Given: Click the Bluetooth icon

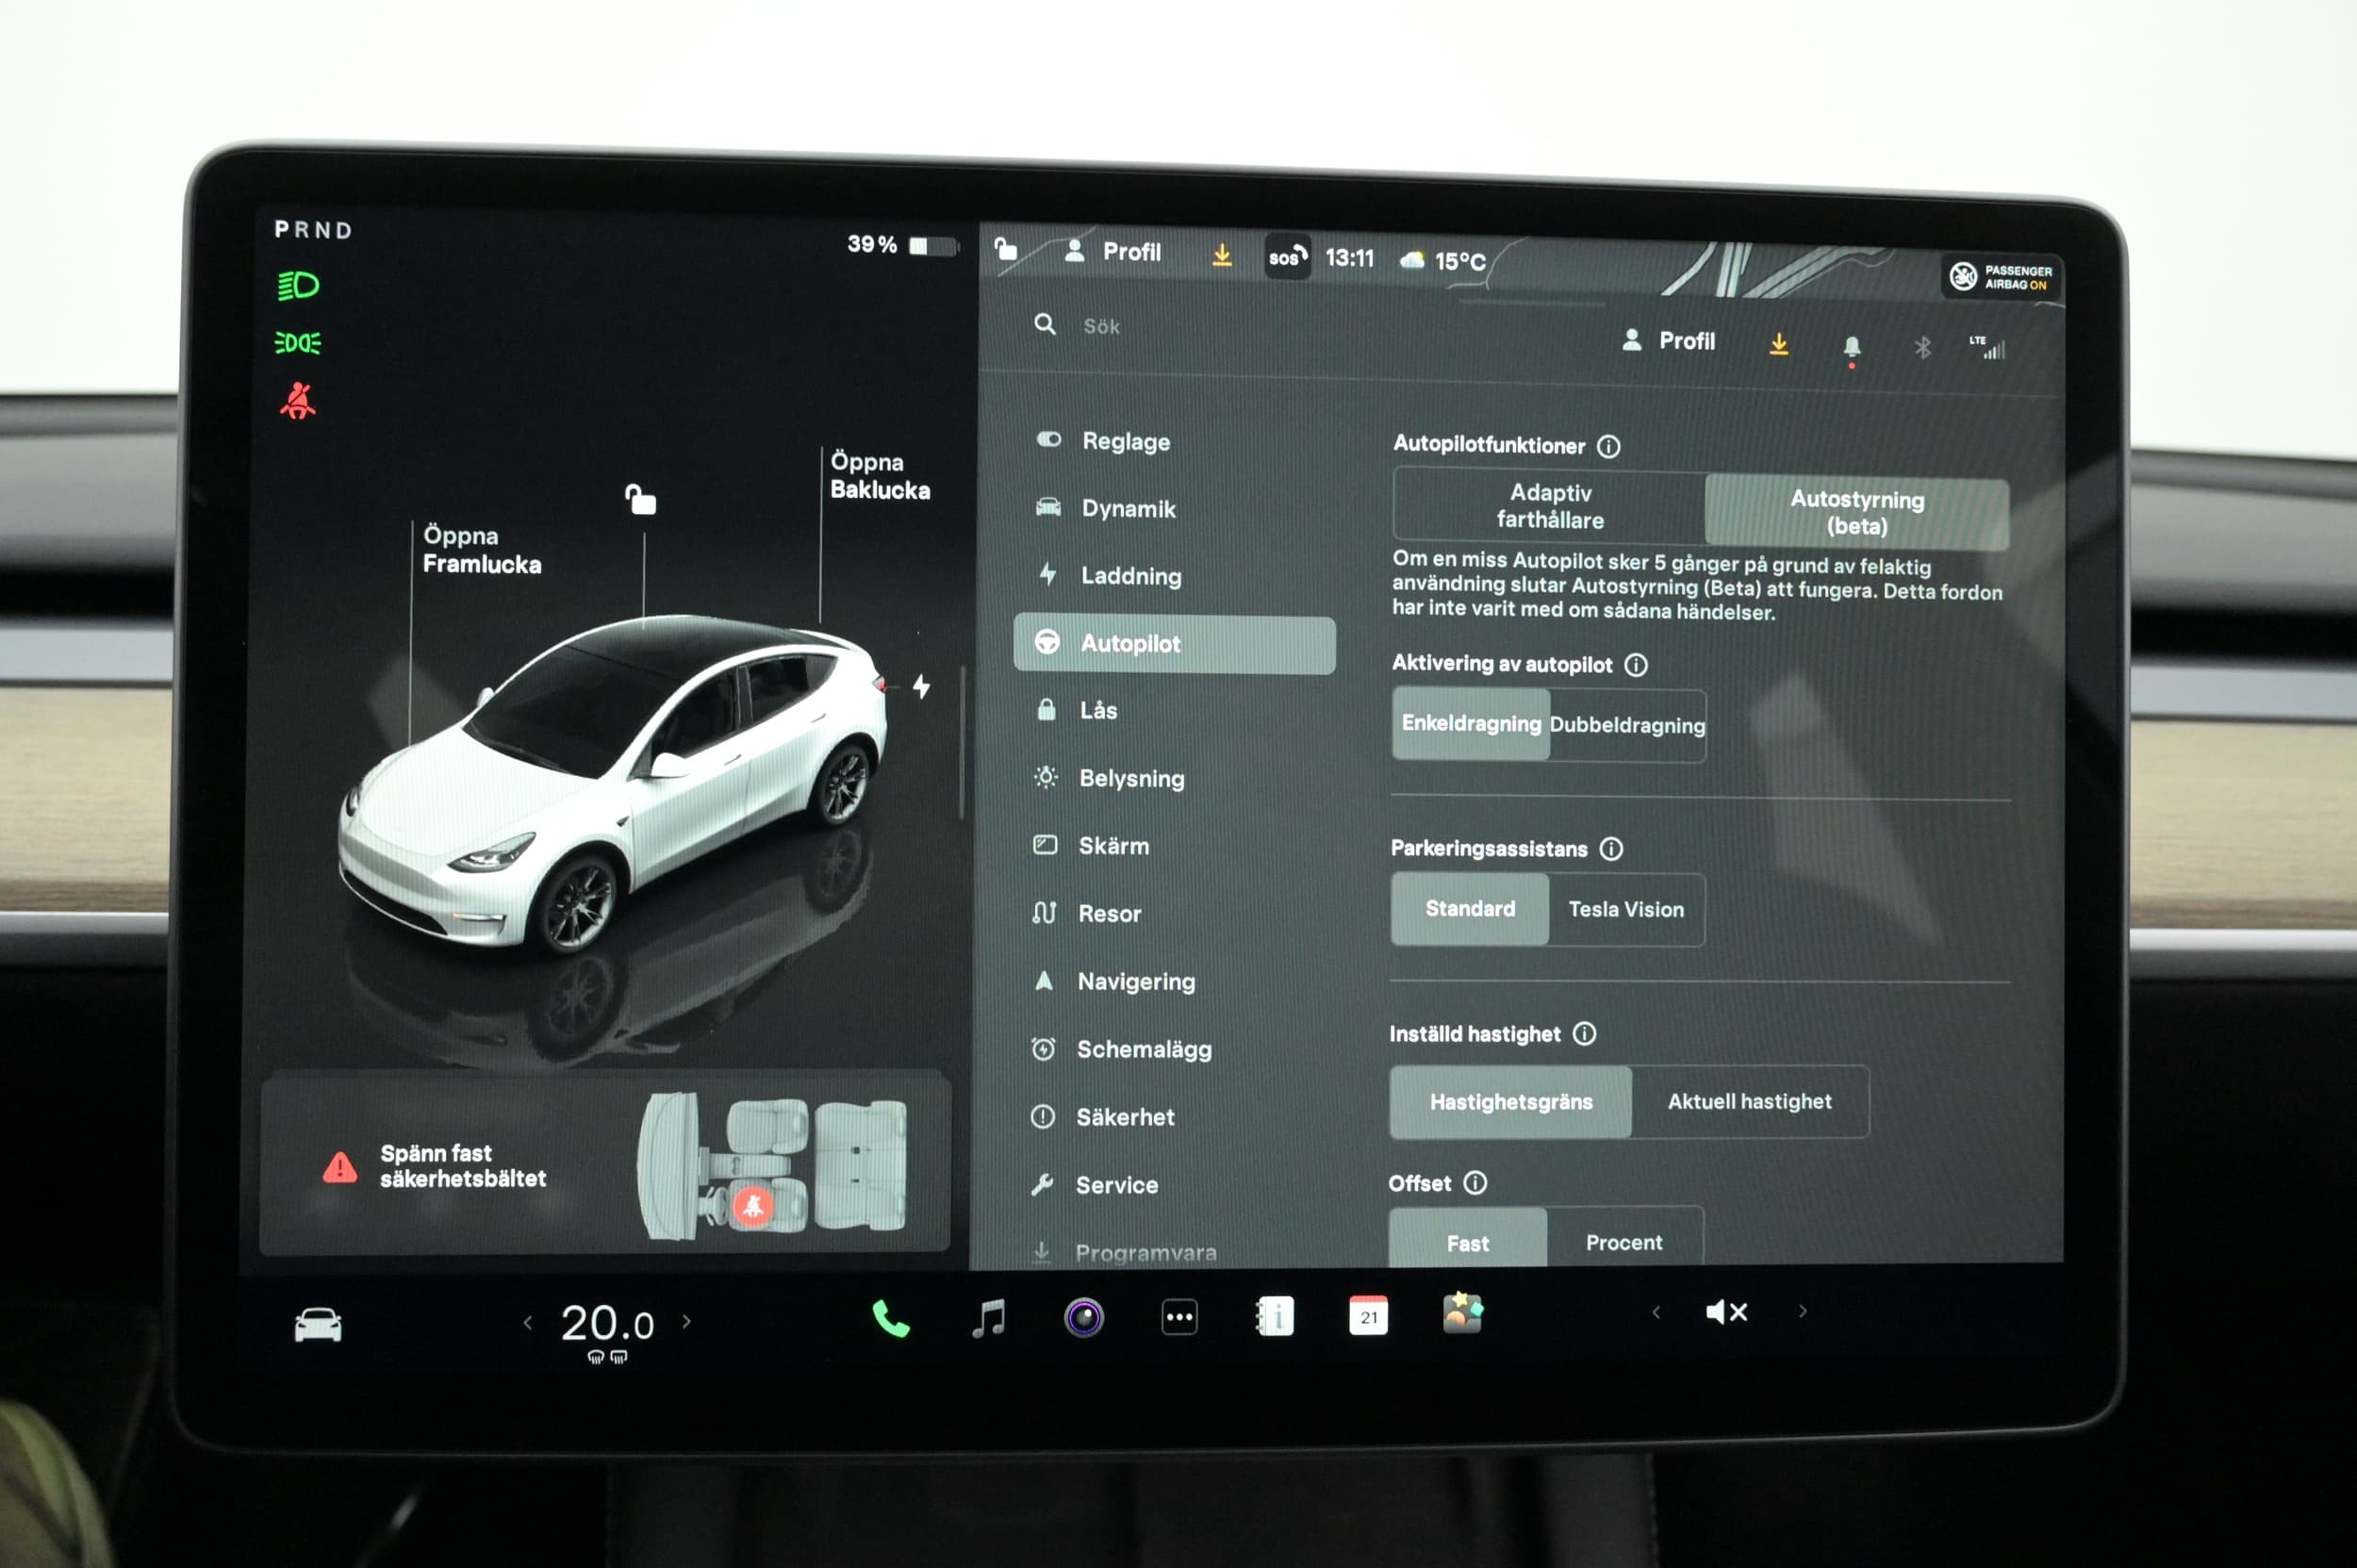Looking at the screenshot, I should (1922, 347).
